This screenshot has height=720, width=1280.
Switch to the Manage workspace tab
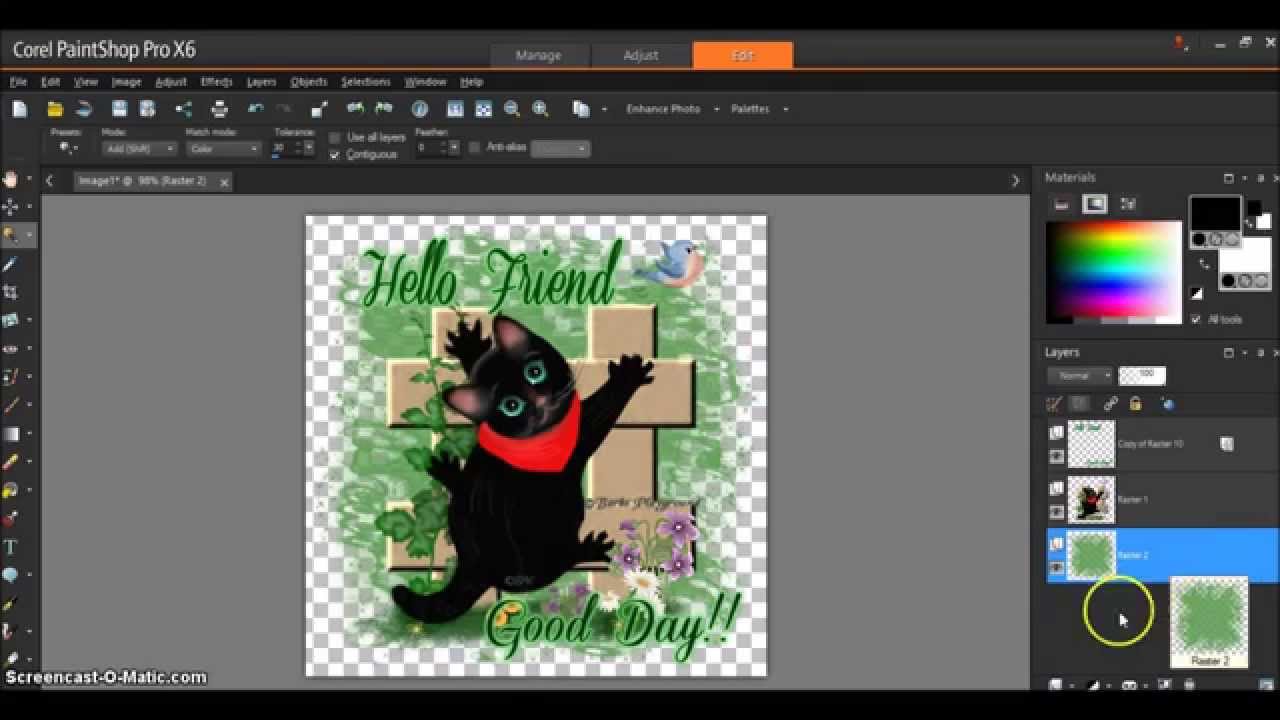[x=539, y=55]
